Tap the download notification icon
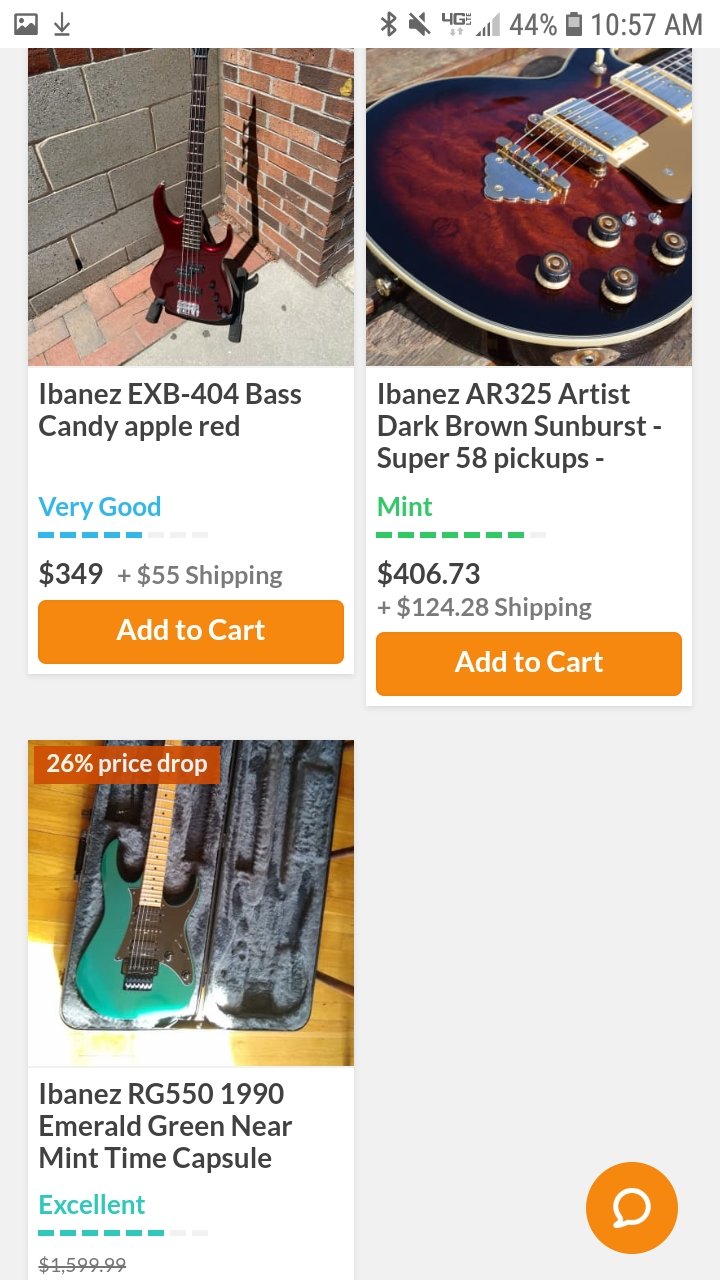The height and width of the screenshot is (1280, 720). (62, 24)
